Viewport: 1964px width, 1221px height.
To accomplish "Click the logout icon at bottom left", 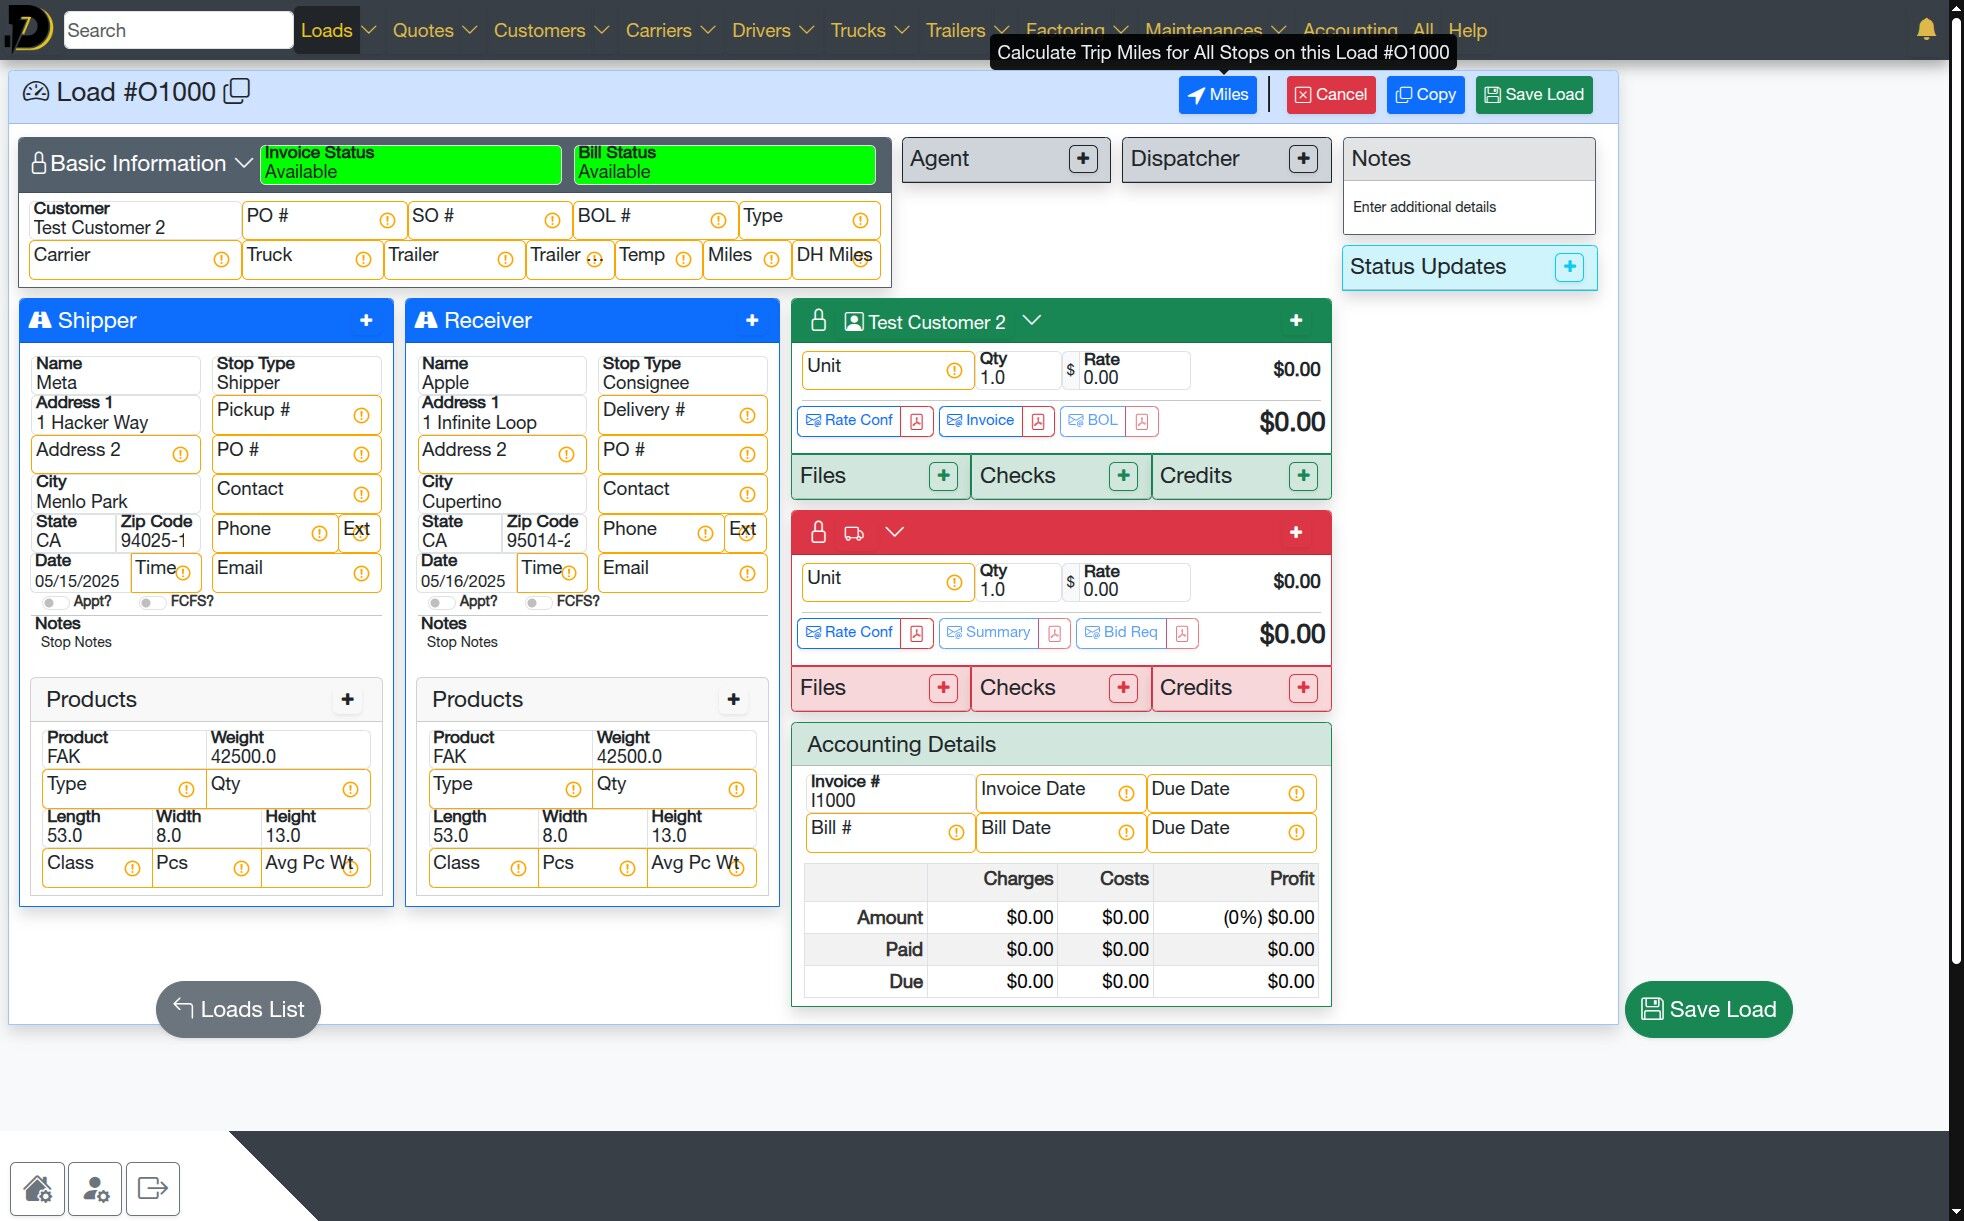I will (153, 1188).
